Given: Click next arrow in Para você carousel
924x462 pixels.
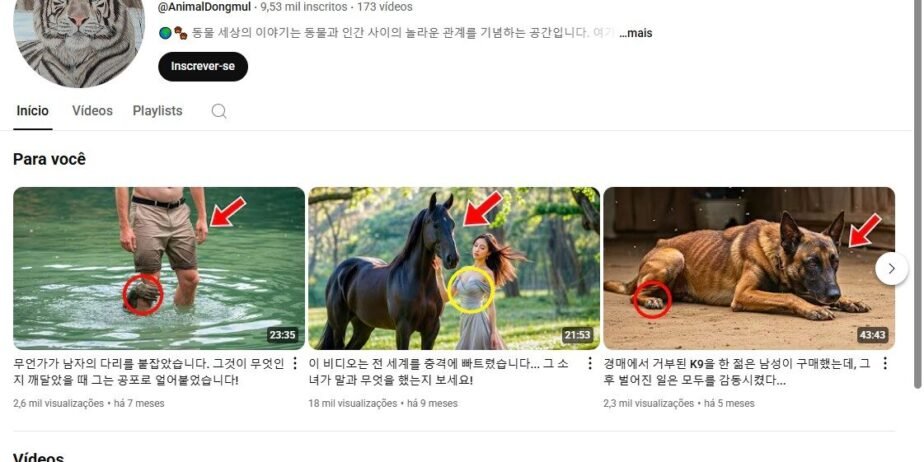Looking at the screenshot, I should tap(891, 269).
